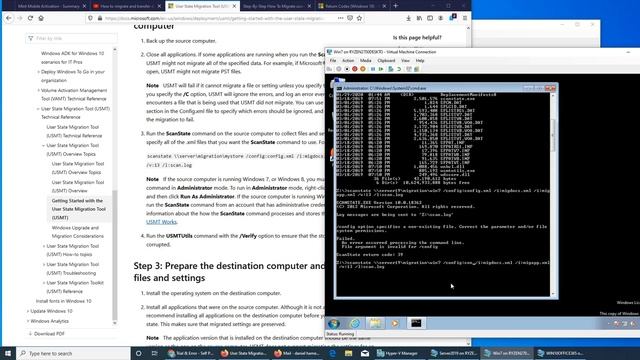Click the VM checkpoint toolbar icon
This screenshot has height=360, width=640.
[x=391, y=69]
